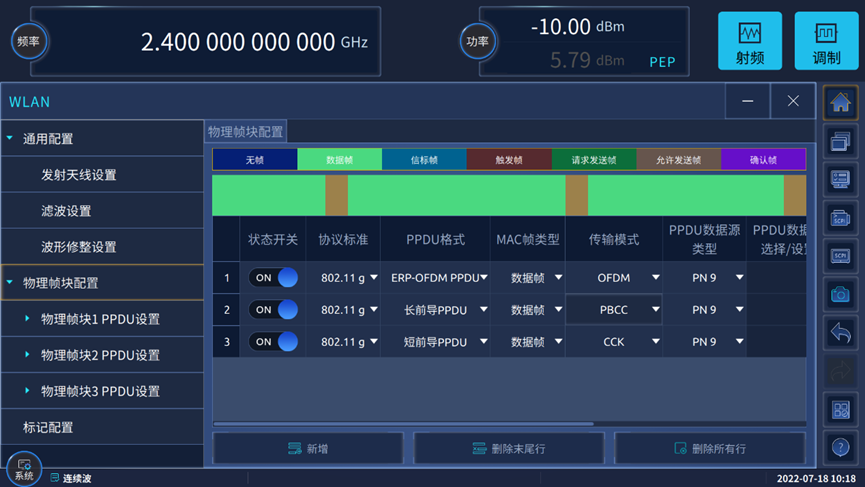Click the 新增 add row button

308,448
